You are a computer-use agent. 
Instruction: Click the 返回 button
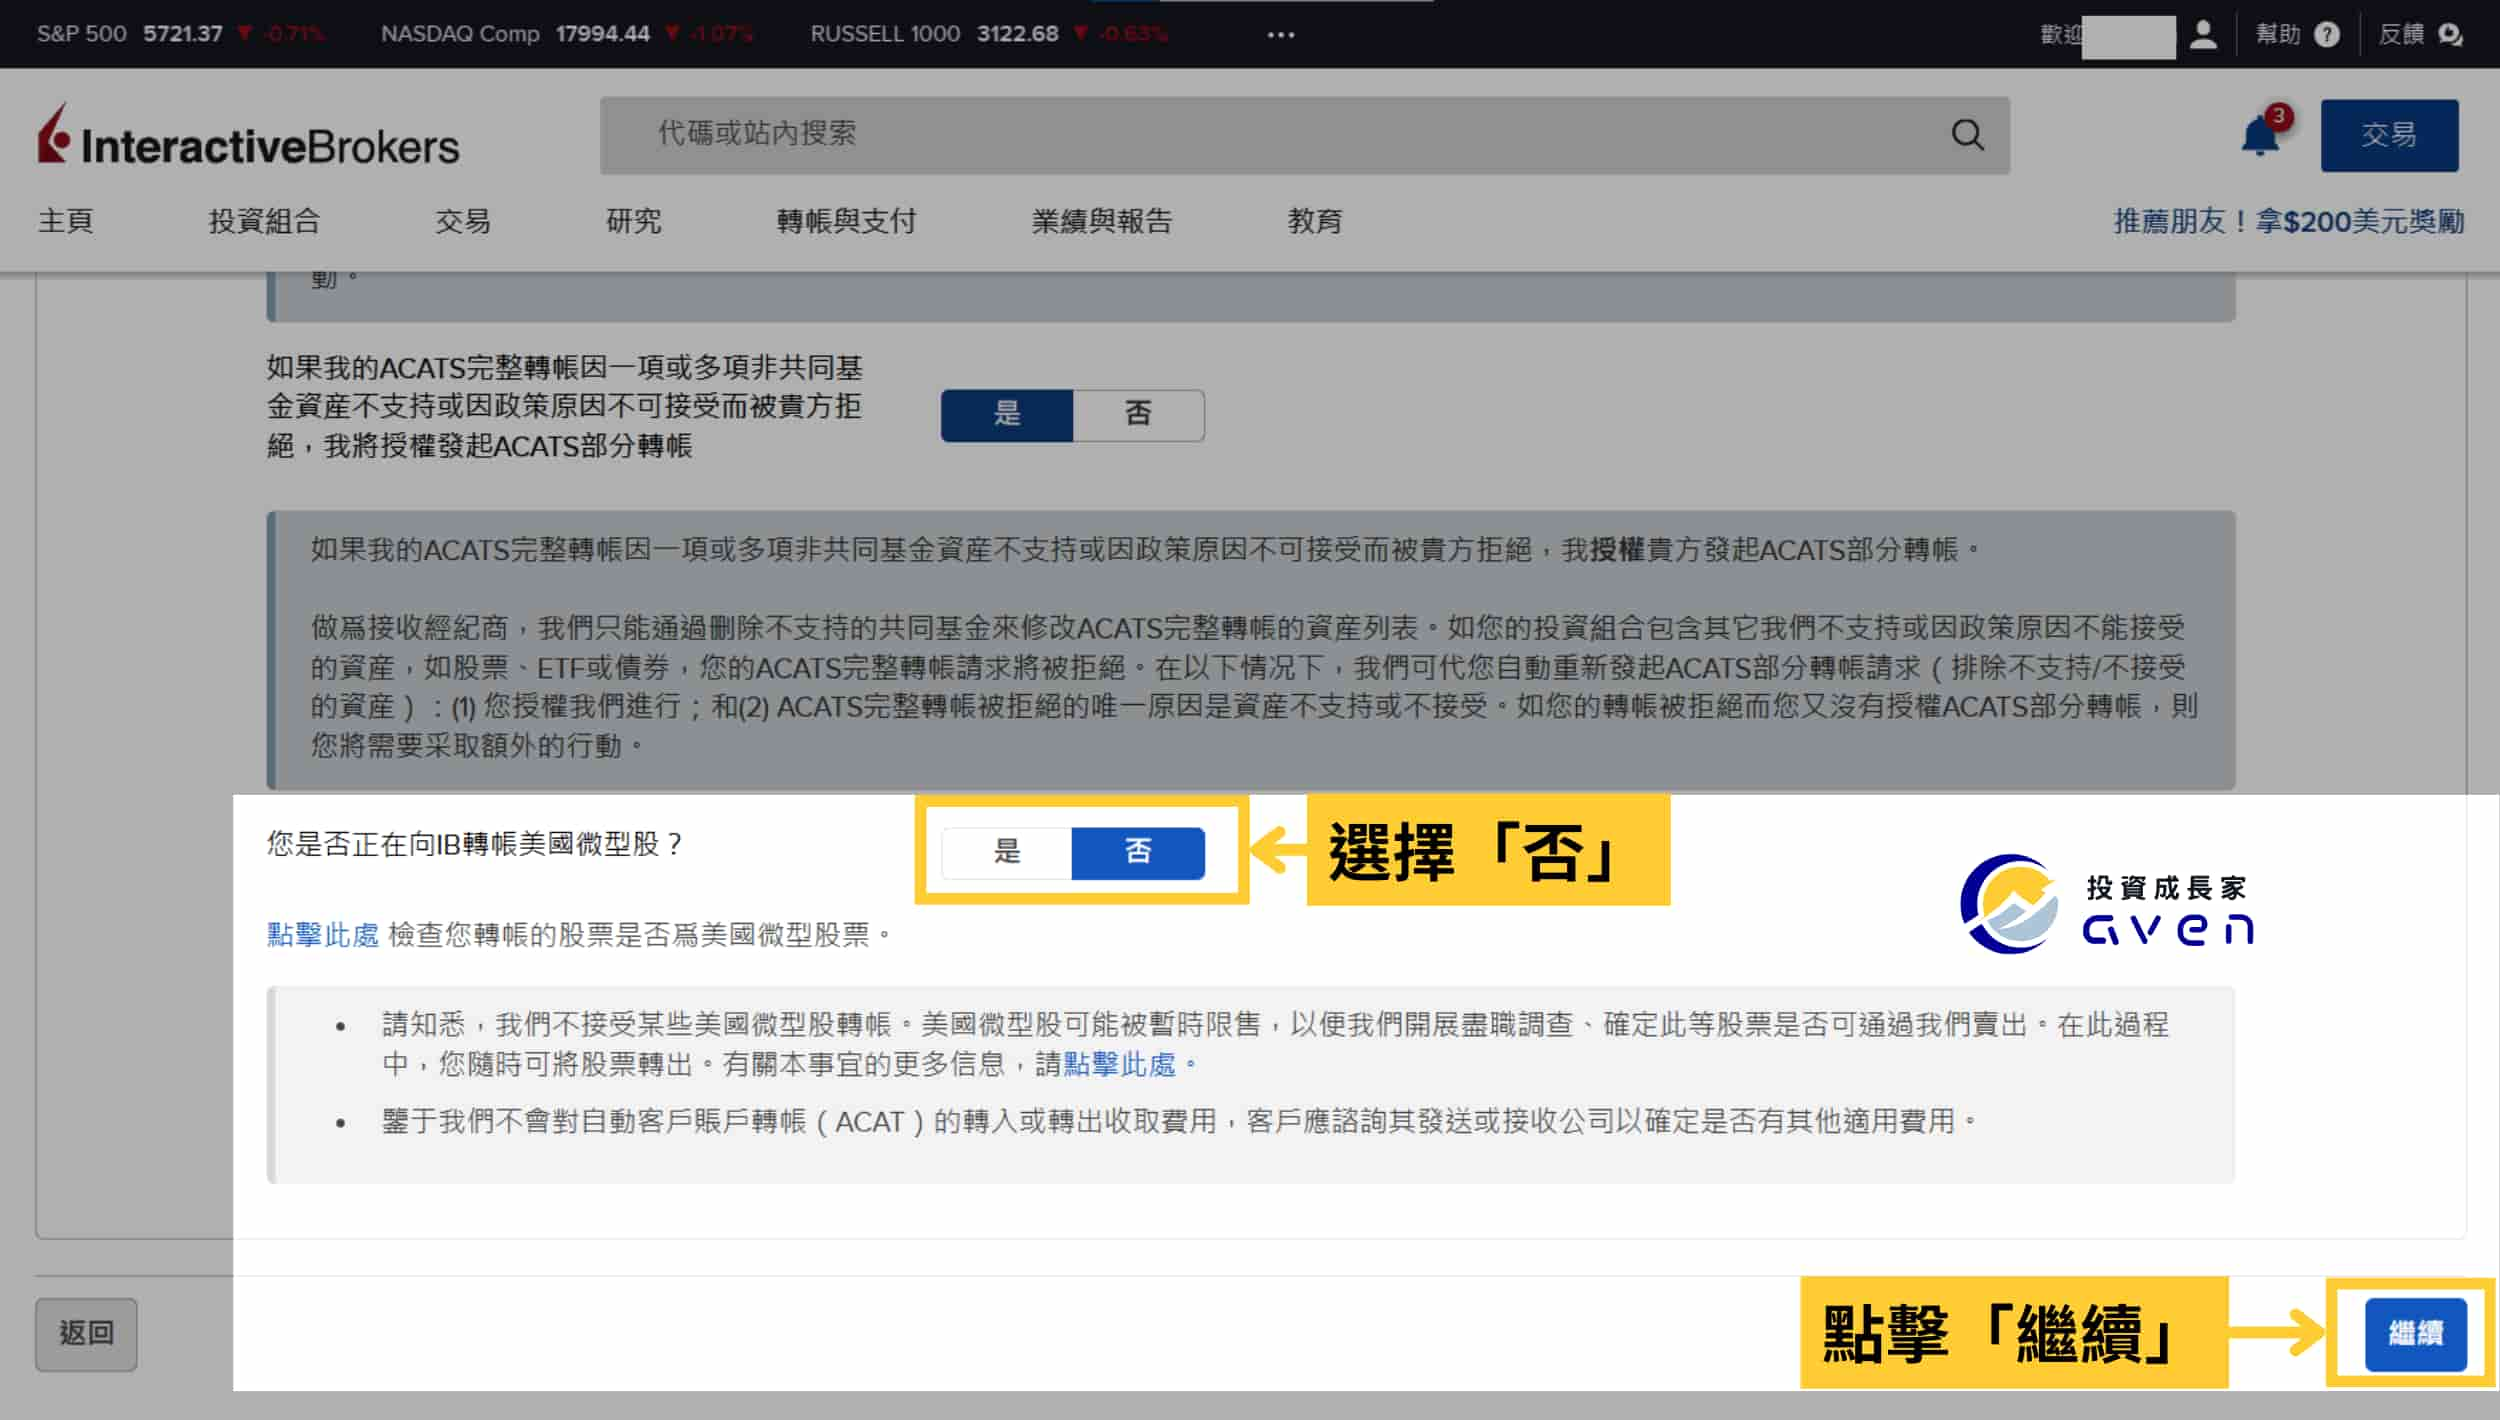click(86, 1333)
